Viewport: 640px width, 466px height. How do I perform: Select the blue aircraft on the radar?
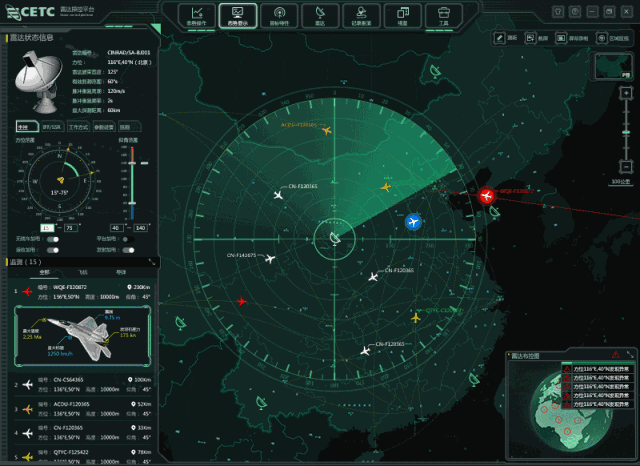click(413, 221)
